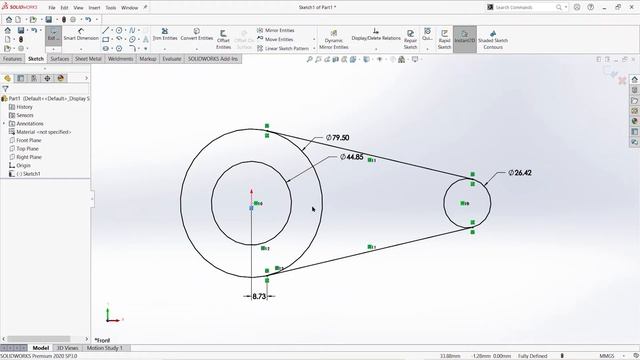Screen dimensions: 640x360
Task: Open the Line tool dropdown arrow
Action: coord(111,31)
